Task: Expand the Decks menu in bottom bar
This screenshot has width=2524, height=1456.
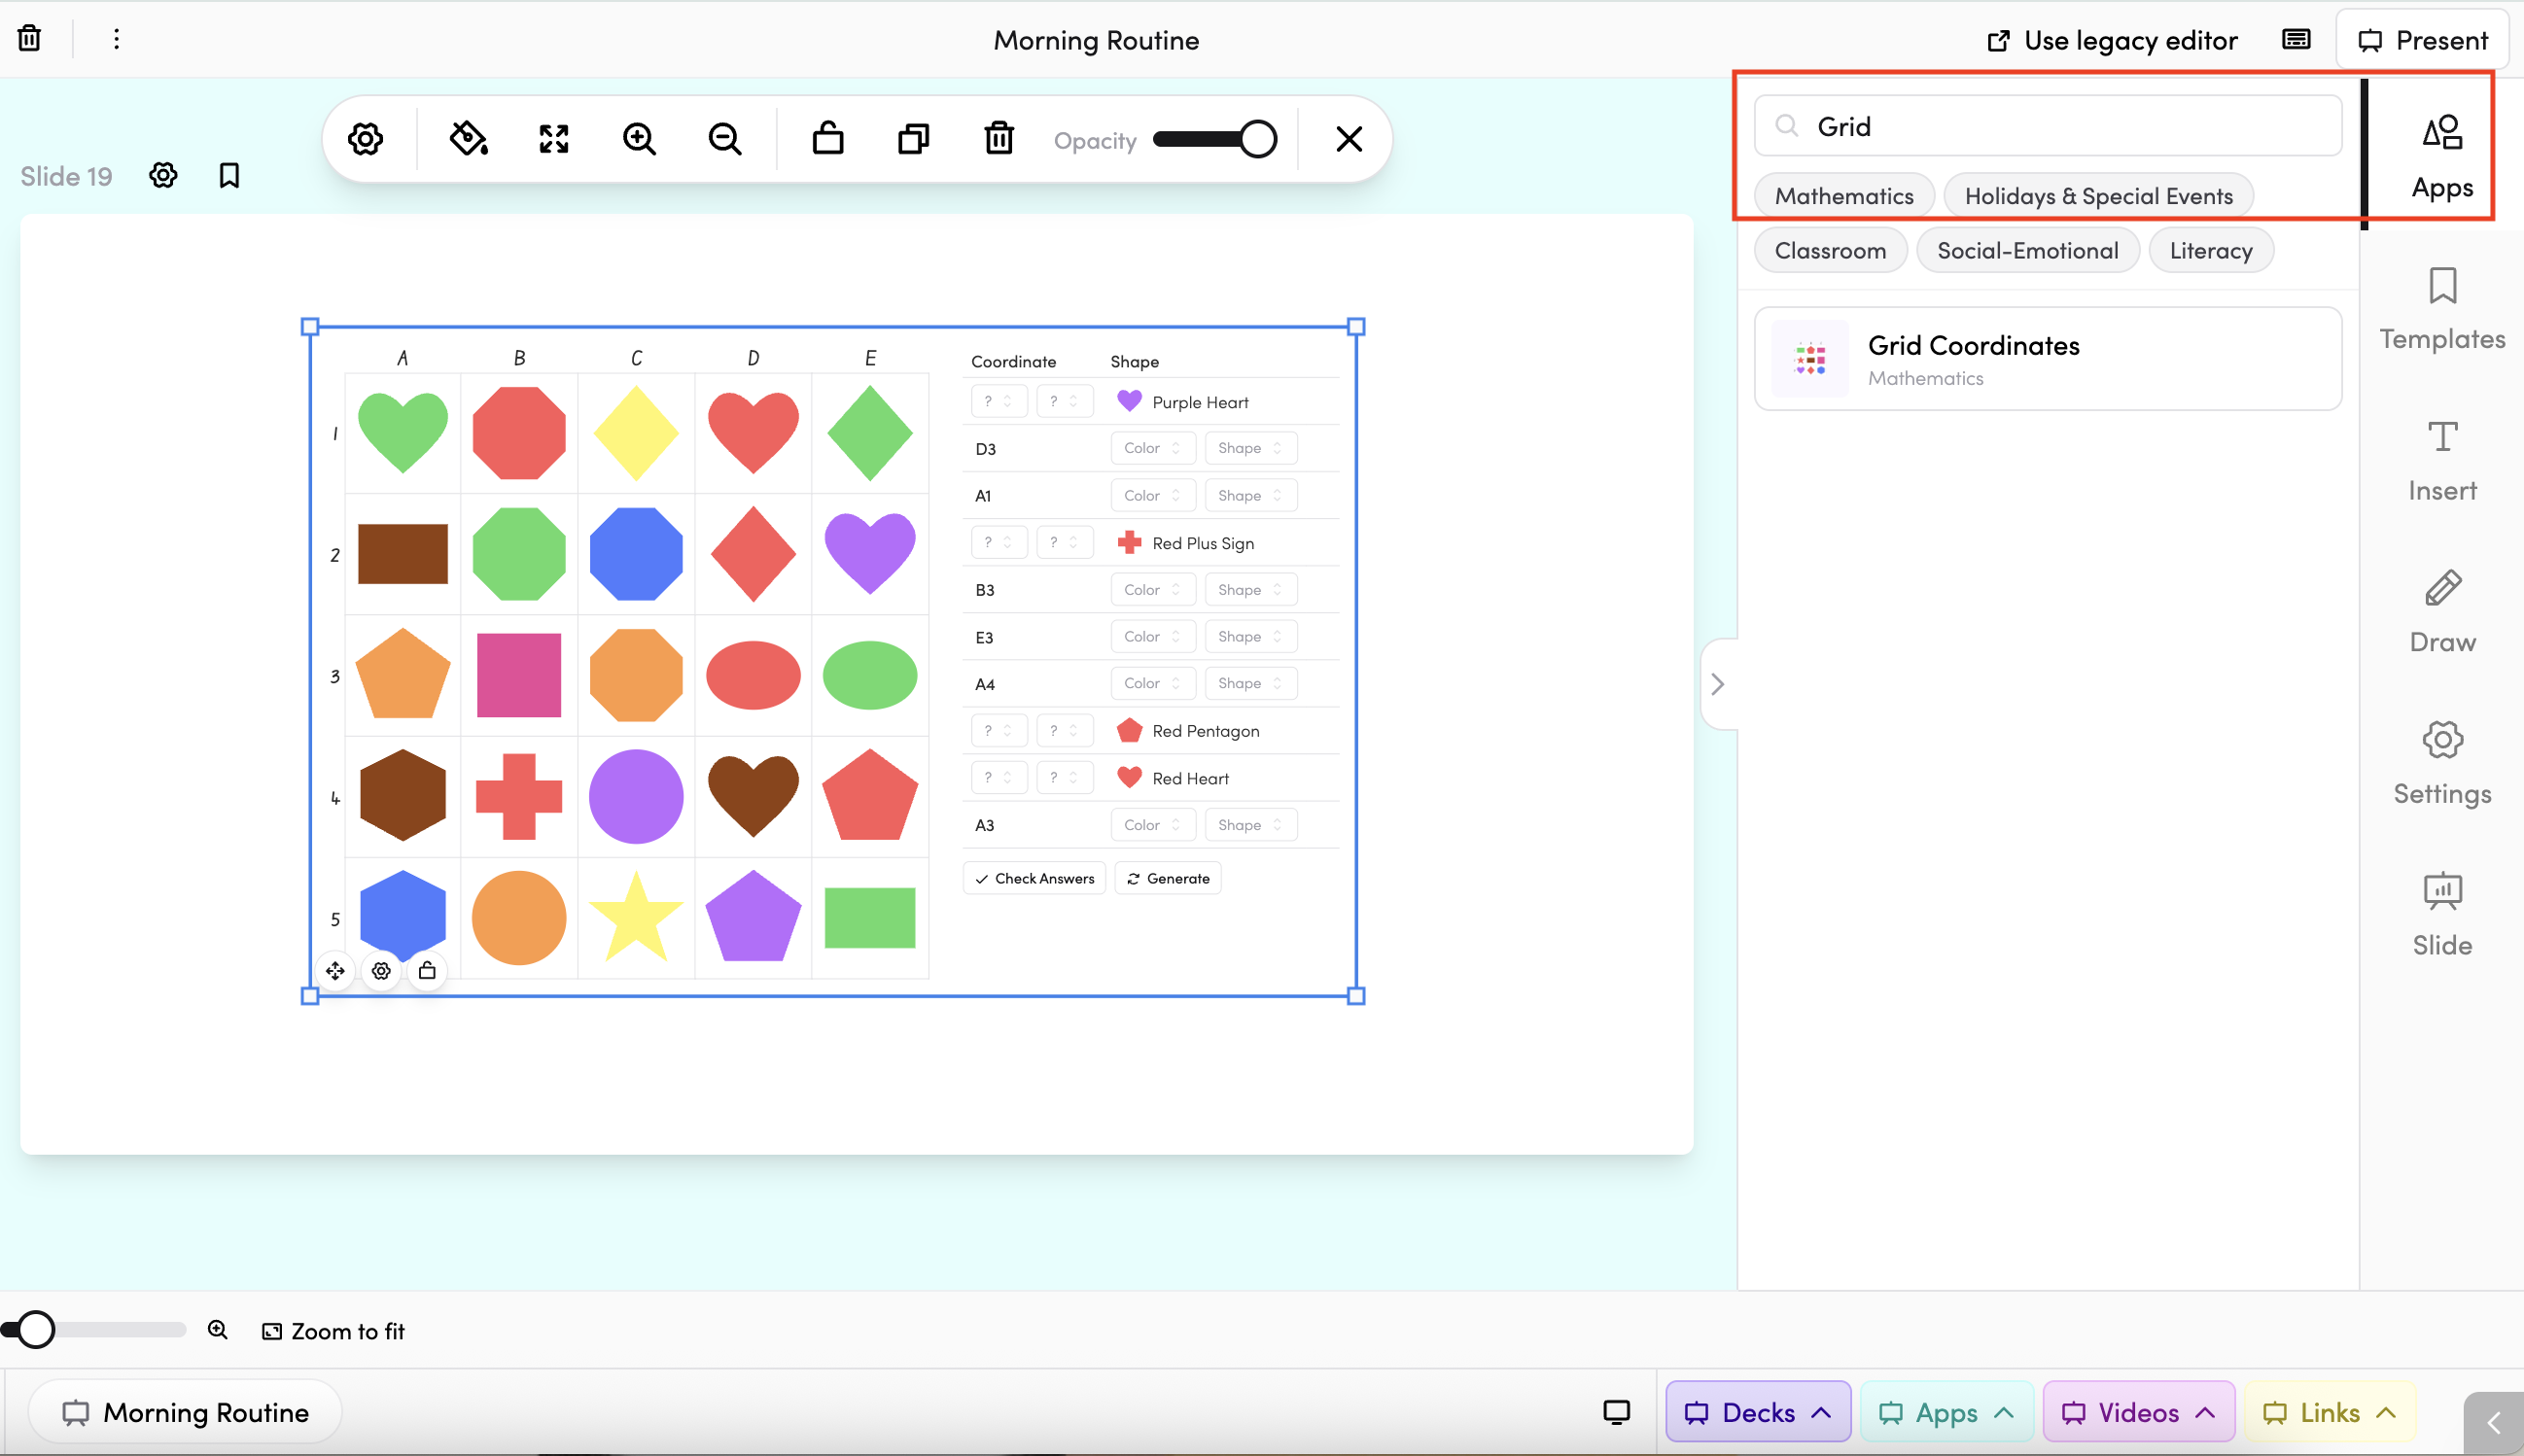Action: 1757,1412
